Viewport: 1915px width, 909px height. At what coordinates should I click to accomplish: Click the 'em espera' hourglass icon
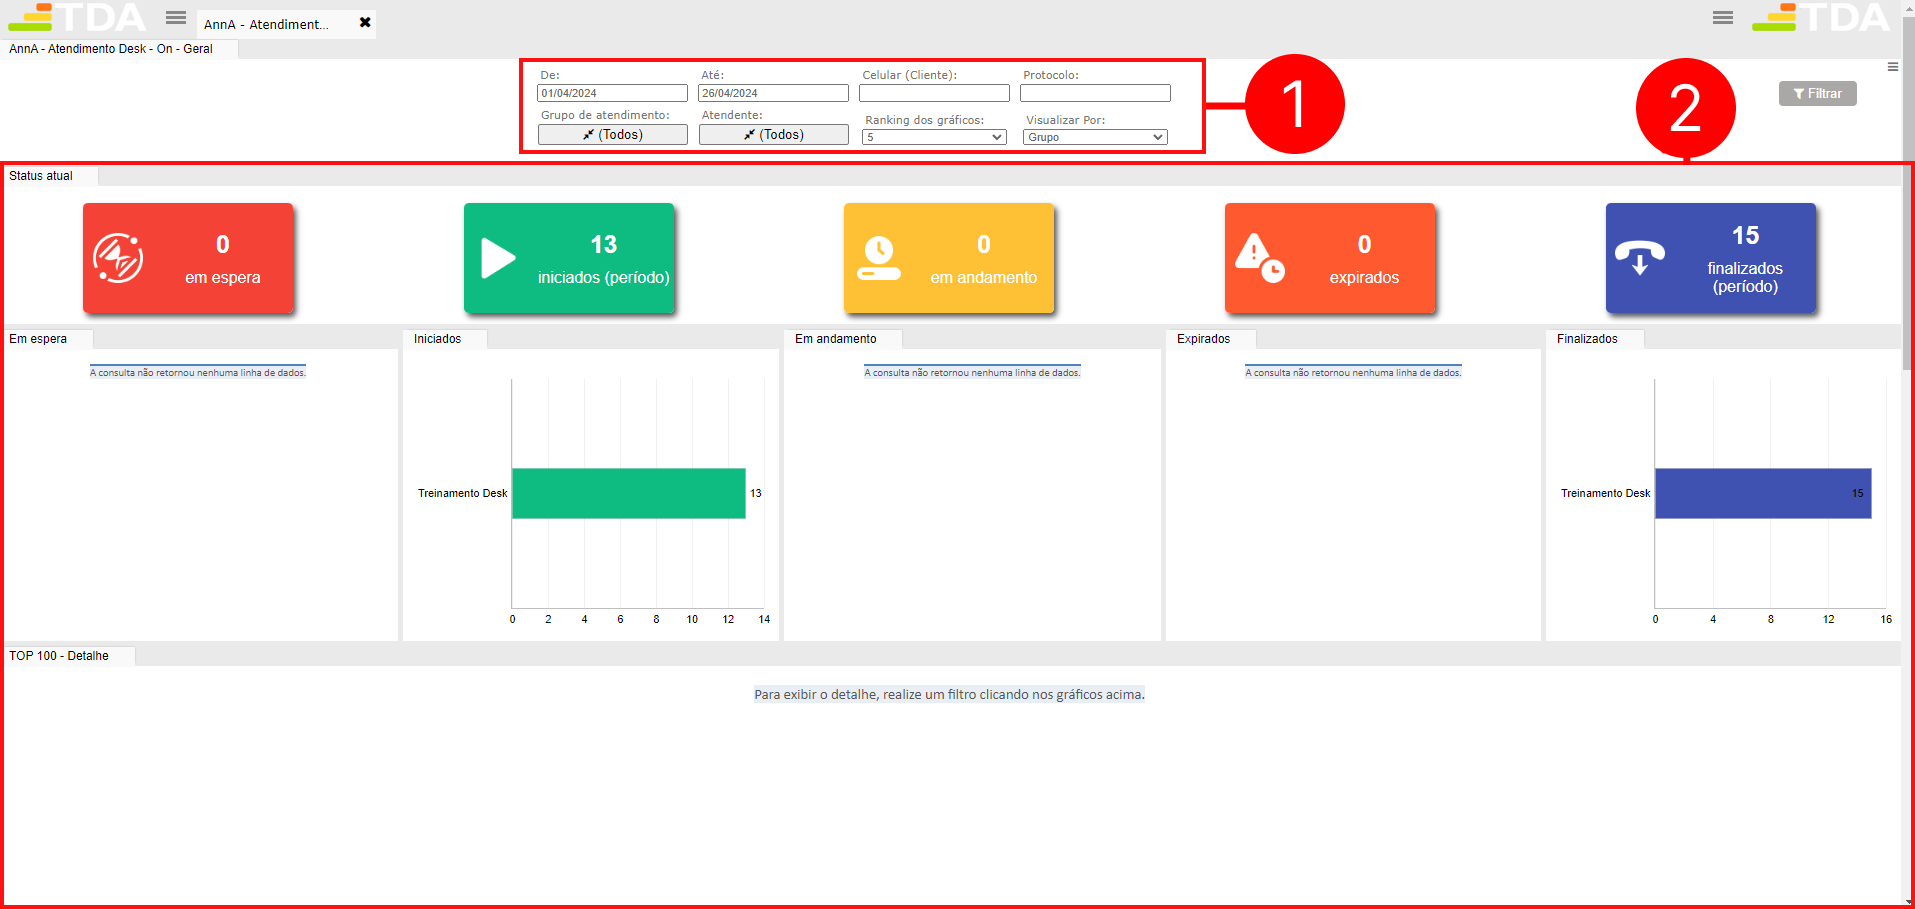[x=118, y=258]
